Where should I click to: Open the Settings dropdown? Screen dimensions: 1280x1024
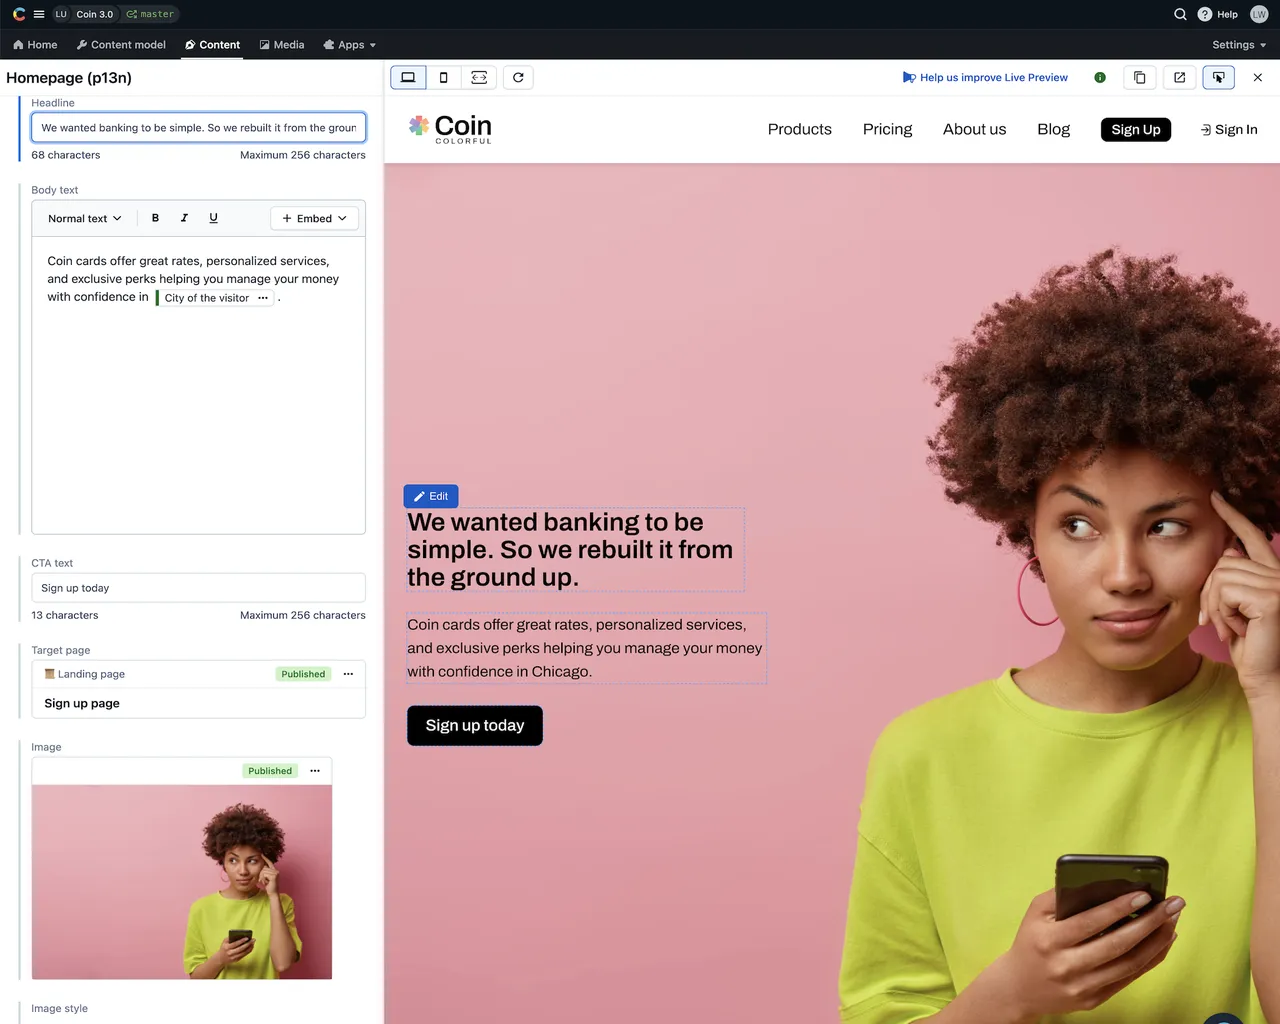tap(1239, 45)
